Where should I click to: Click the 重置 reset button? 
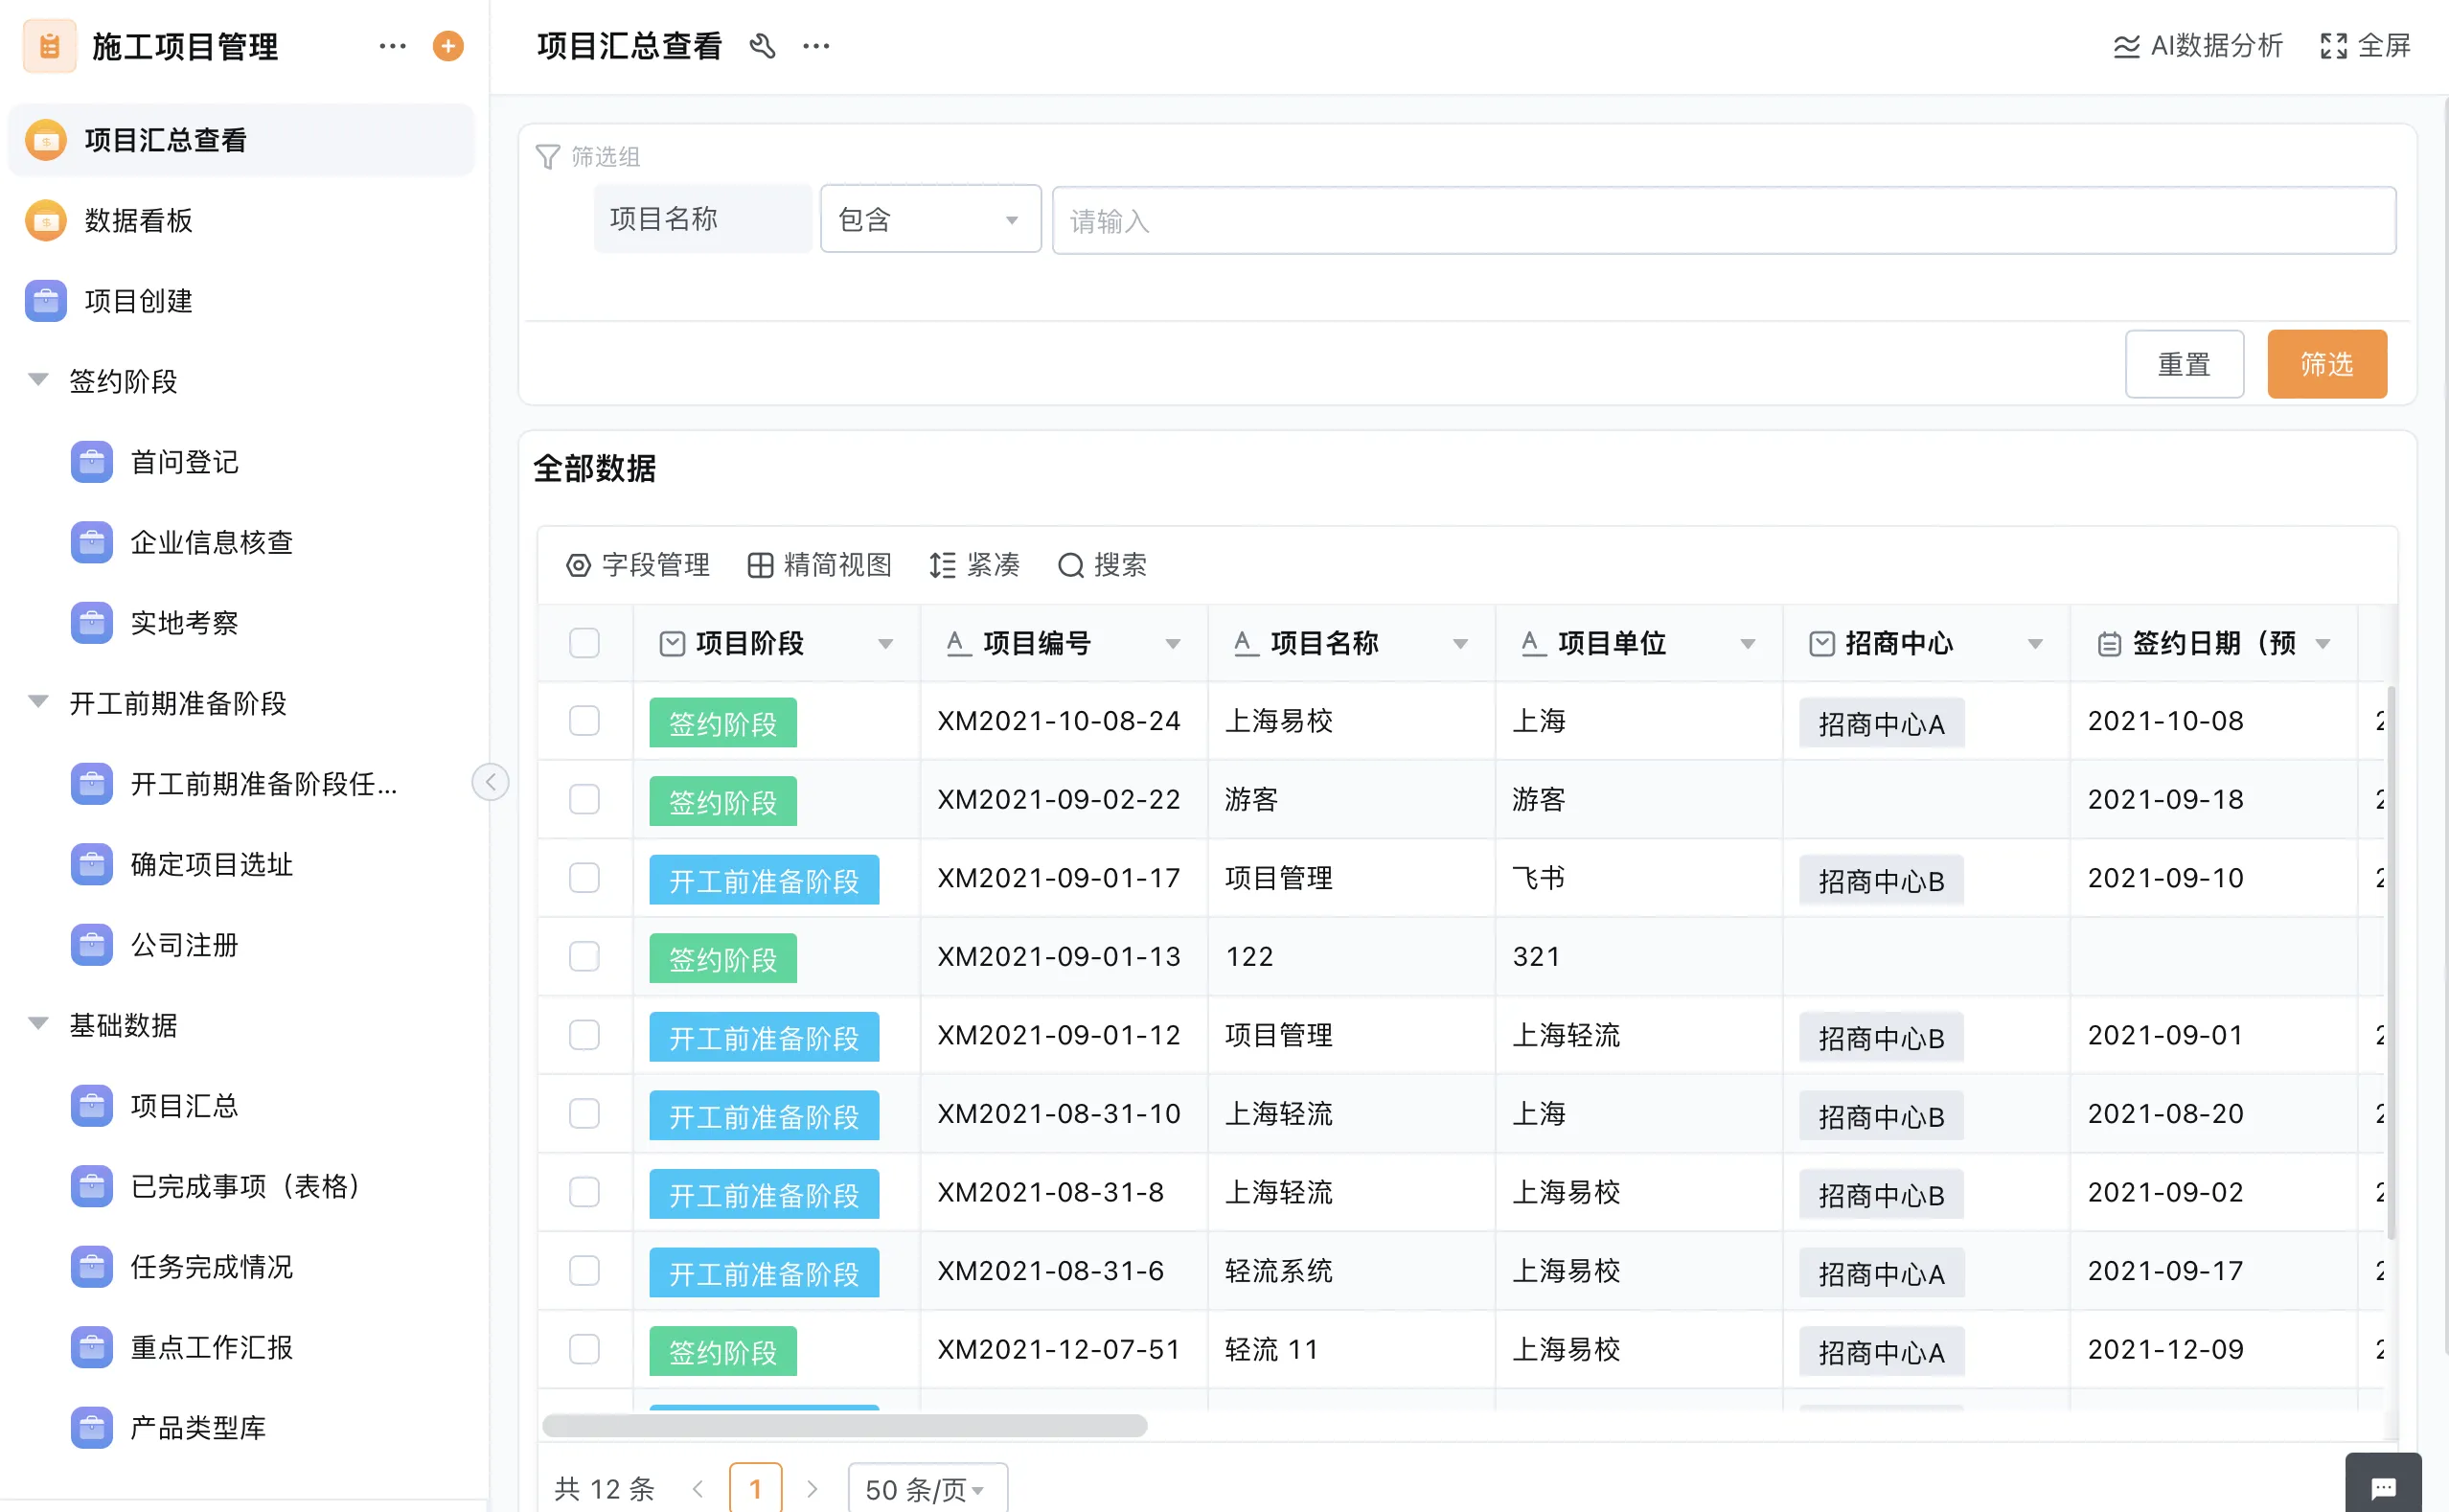[x=2184, y=363]
